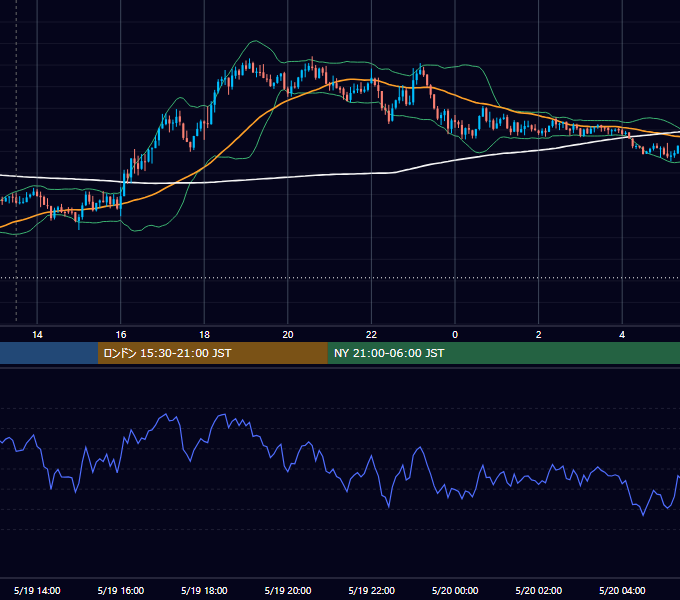Click the 4 hour label on the price chart axis
The image size is (680, 600).
tap(622, 335)
